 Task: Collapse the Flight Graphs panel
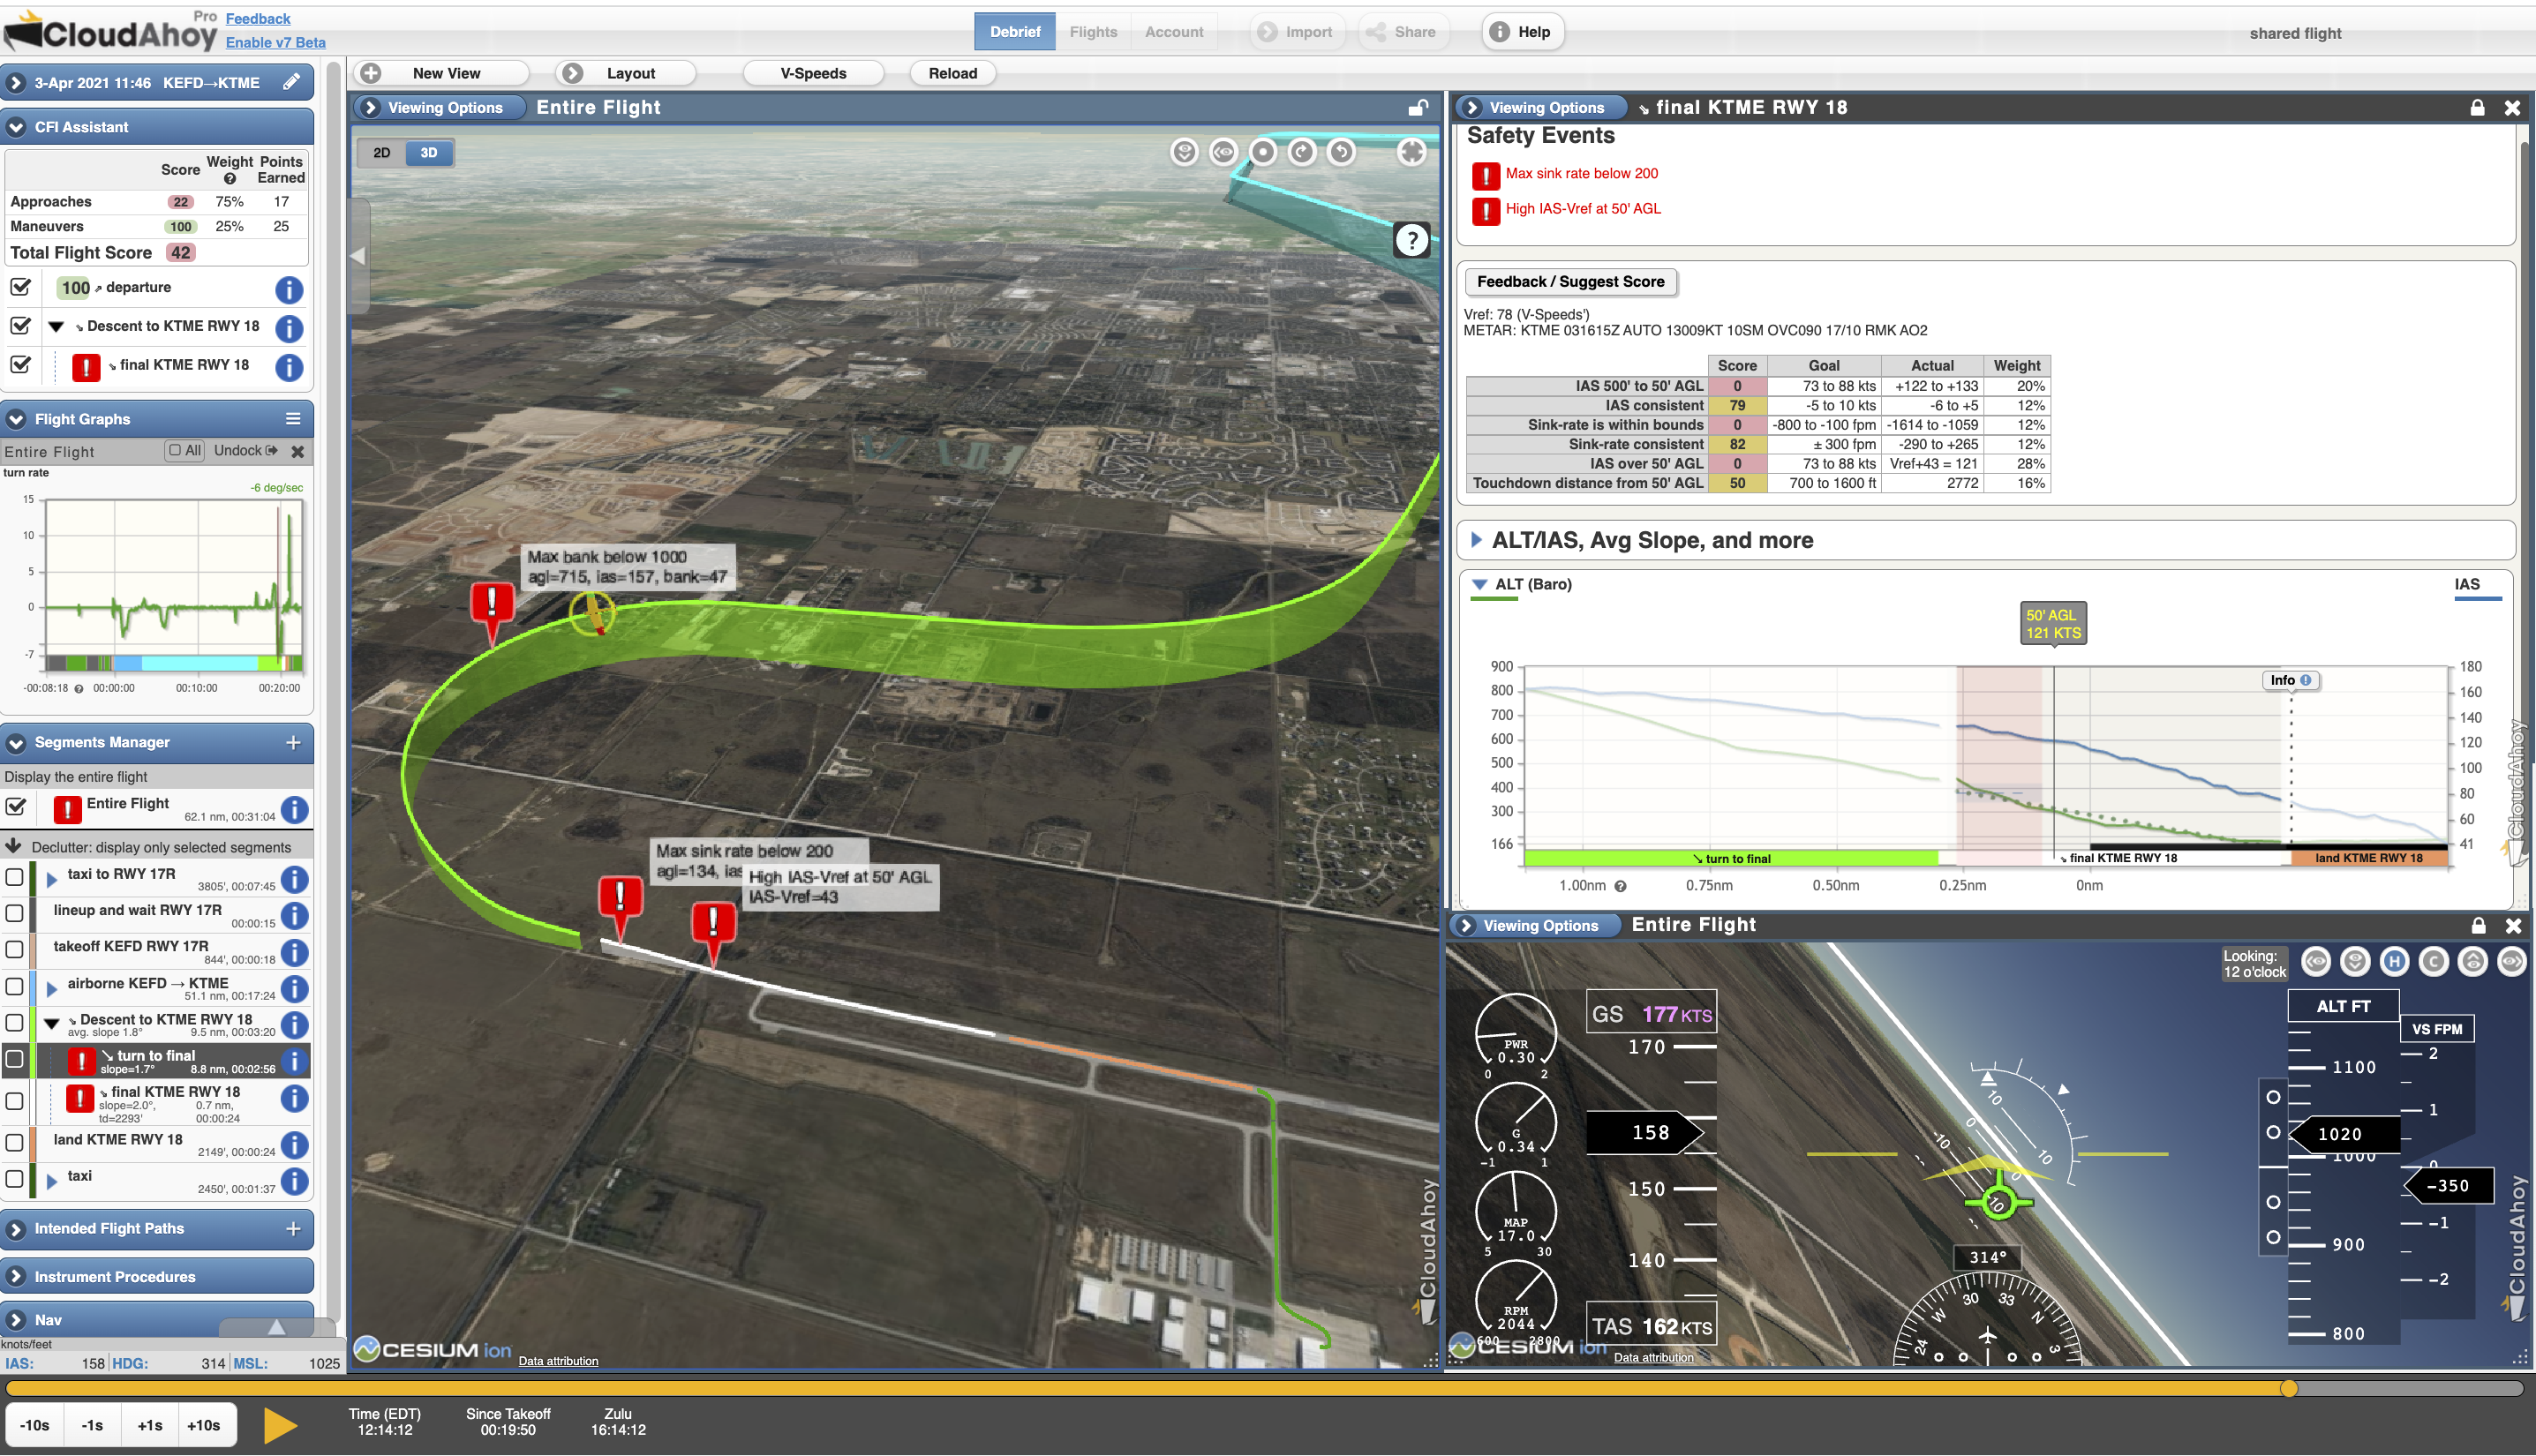15,419
